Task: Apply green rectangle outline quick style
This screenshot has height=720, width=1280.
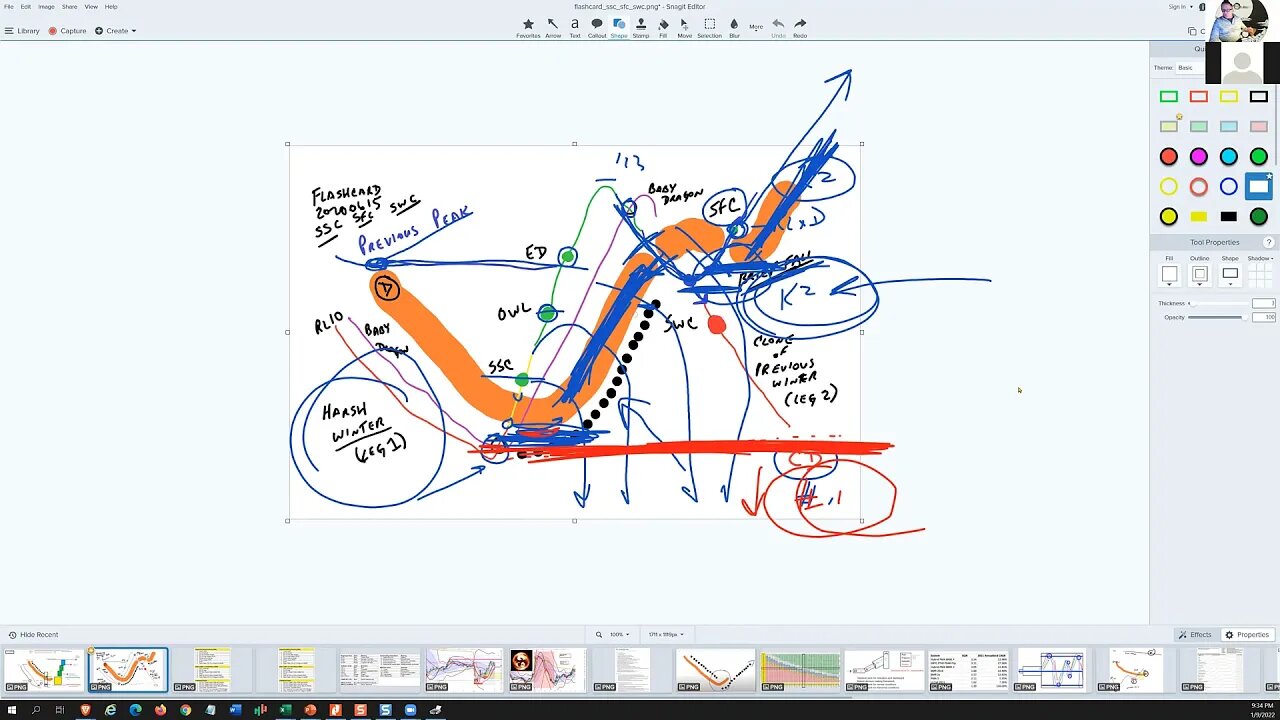Action: [1169, 97]
